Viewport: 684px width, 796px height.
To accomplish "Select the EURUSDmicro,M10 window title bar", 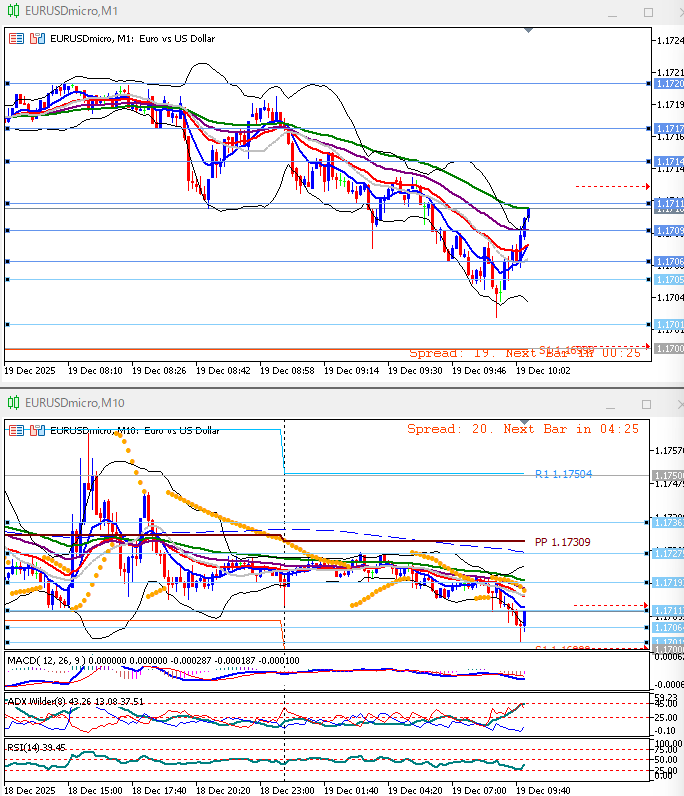I will click(x=300, y=402).
